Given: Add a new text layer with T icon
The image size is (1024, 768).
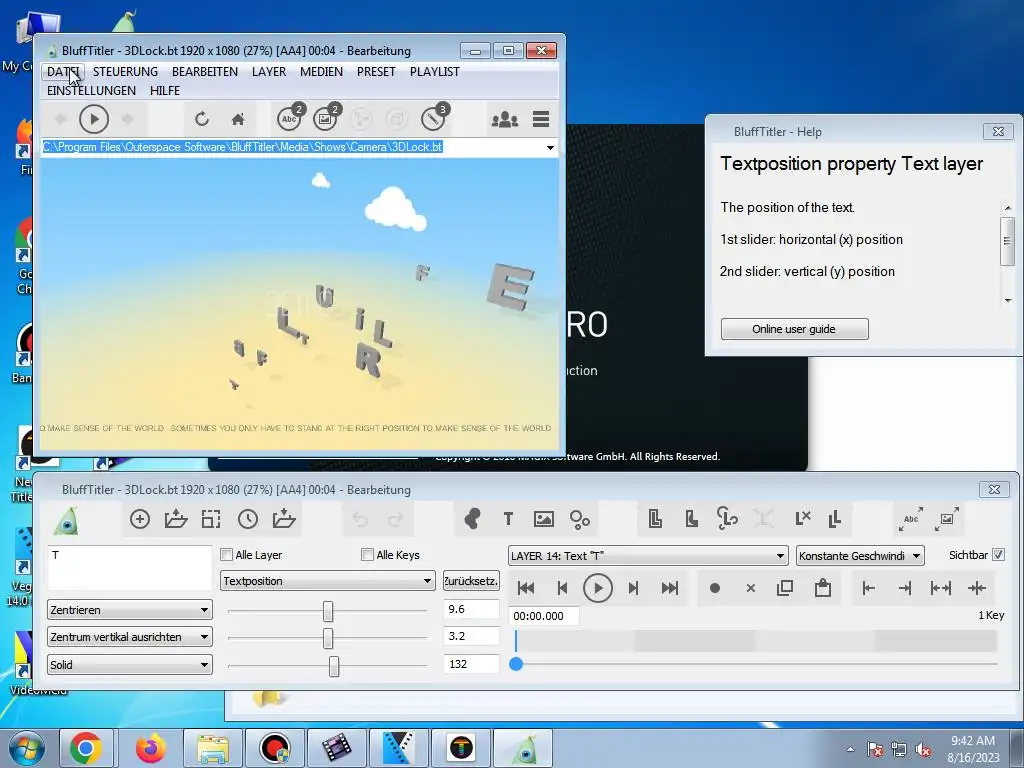Looking at the screenshot, I should (x=508, y=519).
